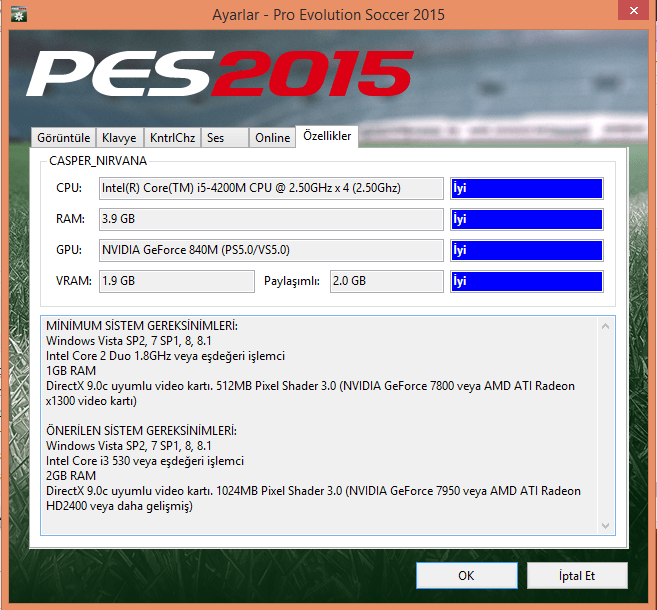Click the settings app icon in title bar
This screenshot has width=657, height=610.
pos(19,15)
